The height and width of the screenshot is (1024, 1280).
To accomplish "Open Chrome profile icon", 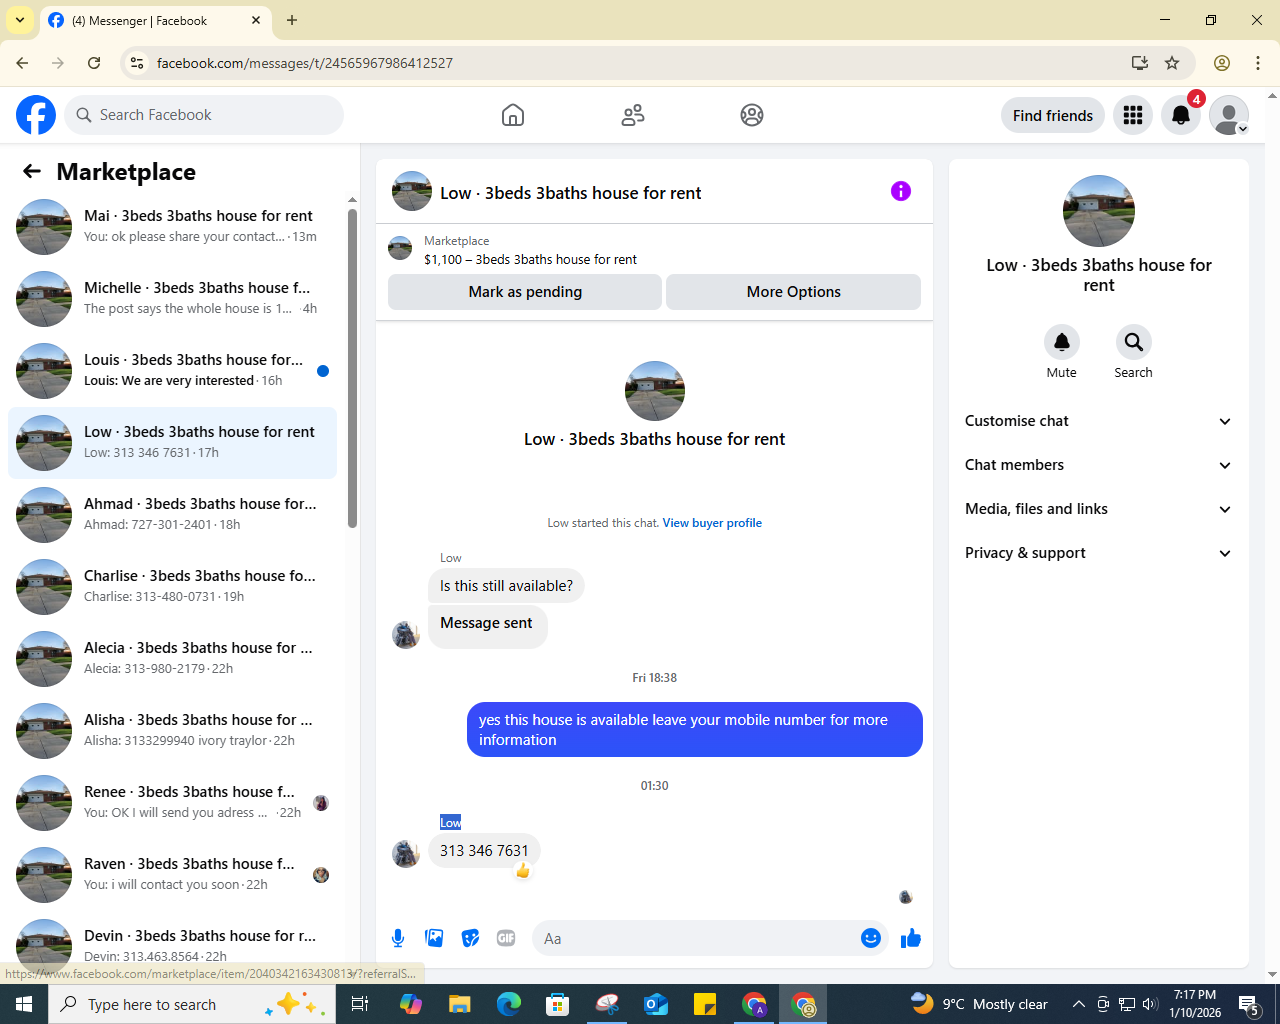I will 1222,63.
